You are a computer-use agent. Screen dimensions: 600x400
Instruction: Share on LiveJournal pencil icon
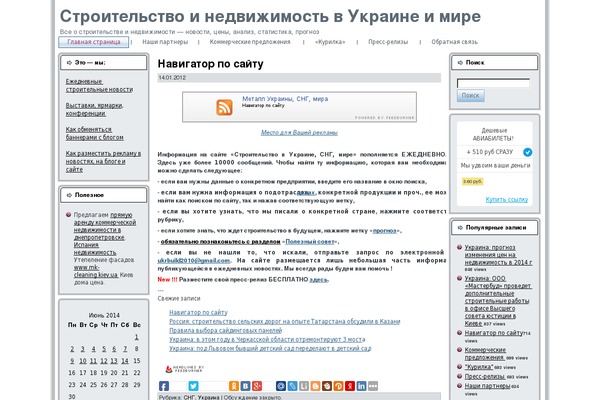pos(292,386)
